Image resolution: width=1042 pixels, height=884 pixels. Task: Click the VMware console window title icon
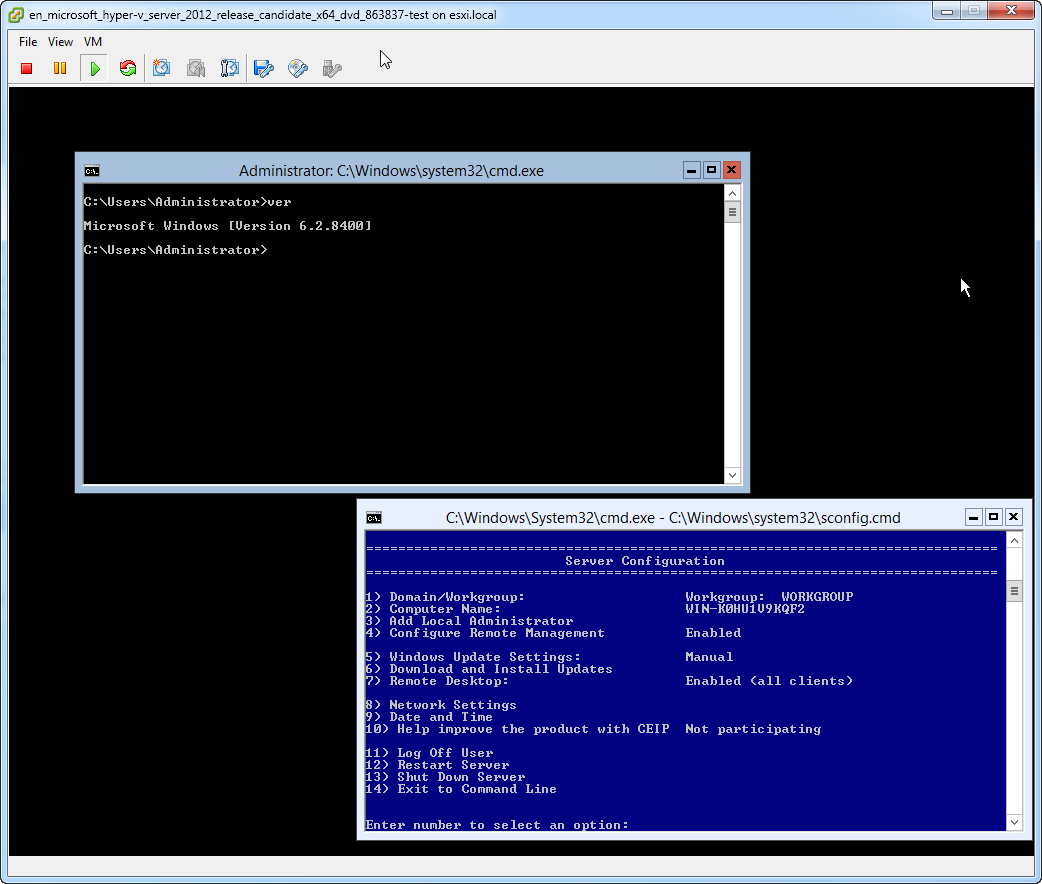(16, 15)
